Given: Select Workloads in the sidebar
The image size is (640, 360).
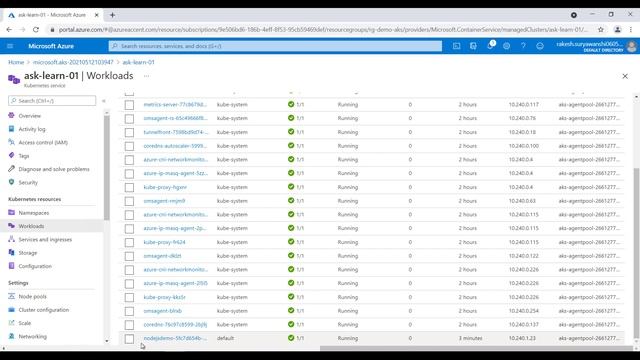Looking at the screenshot, I should (x=31, y=226).
